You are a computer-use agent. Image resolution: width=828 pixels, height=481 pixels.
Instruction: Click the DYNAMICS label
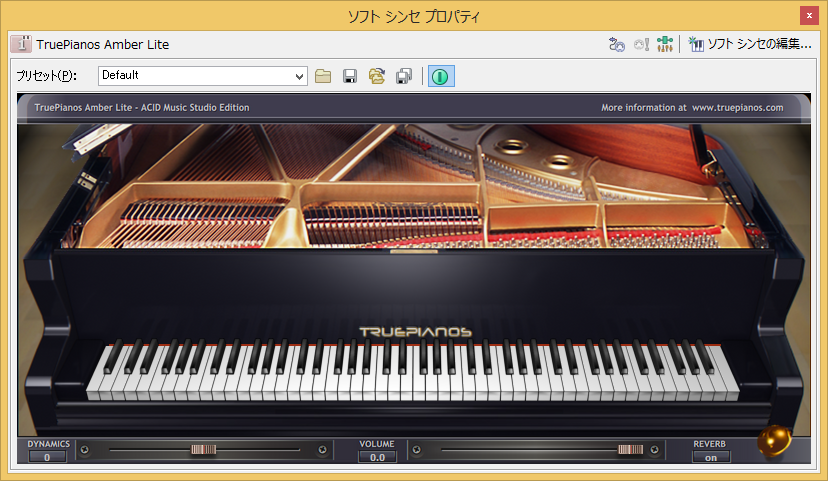[x=49, y=444]
